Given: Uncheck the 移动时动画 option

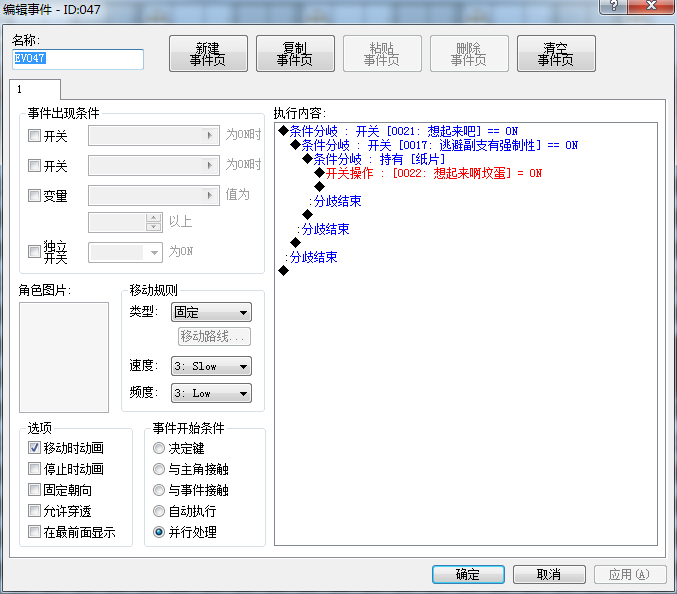Looking at the screenshot, I should (34, 448).
